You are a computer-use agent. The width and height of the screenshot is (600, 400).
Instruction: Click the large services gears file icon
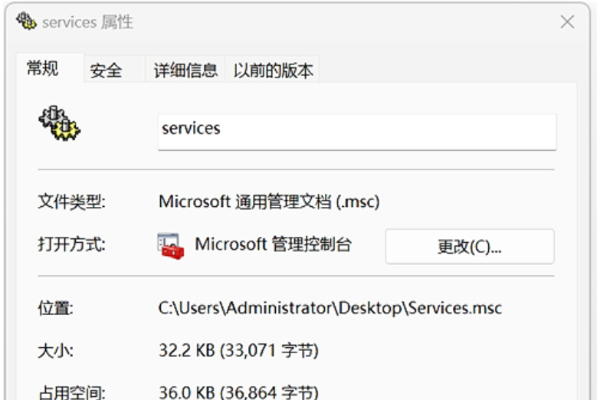60,123
